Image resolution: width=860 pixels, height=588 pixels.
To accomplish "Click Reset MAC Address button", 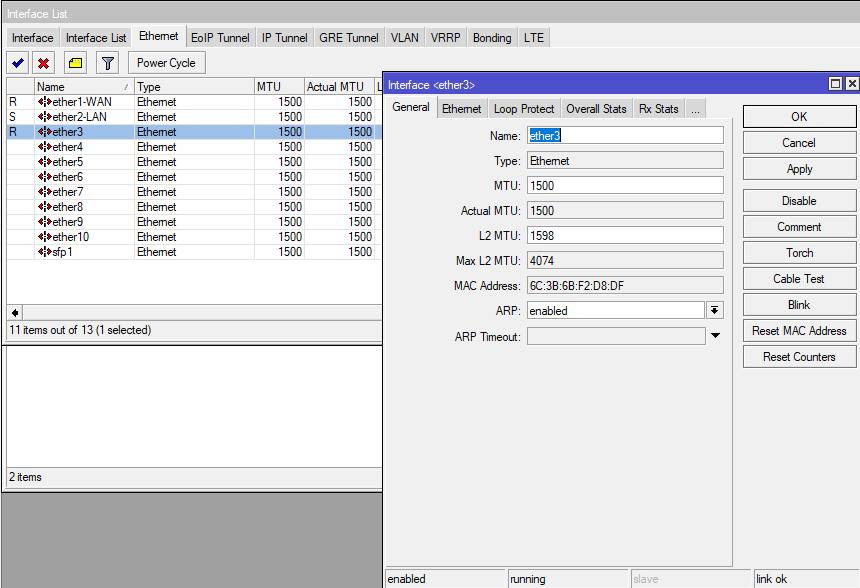I will (799, 331).
